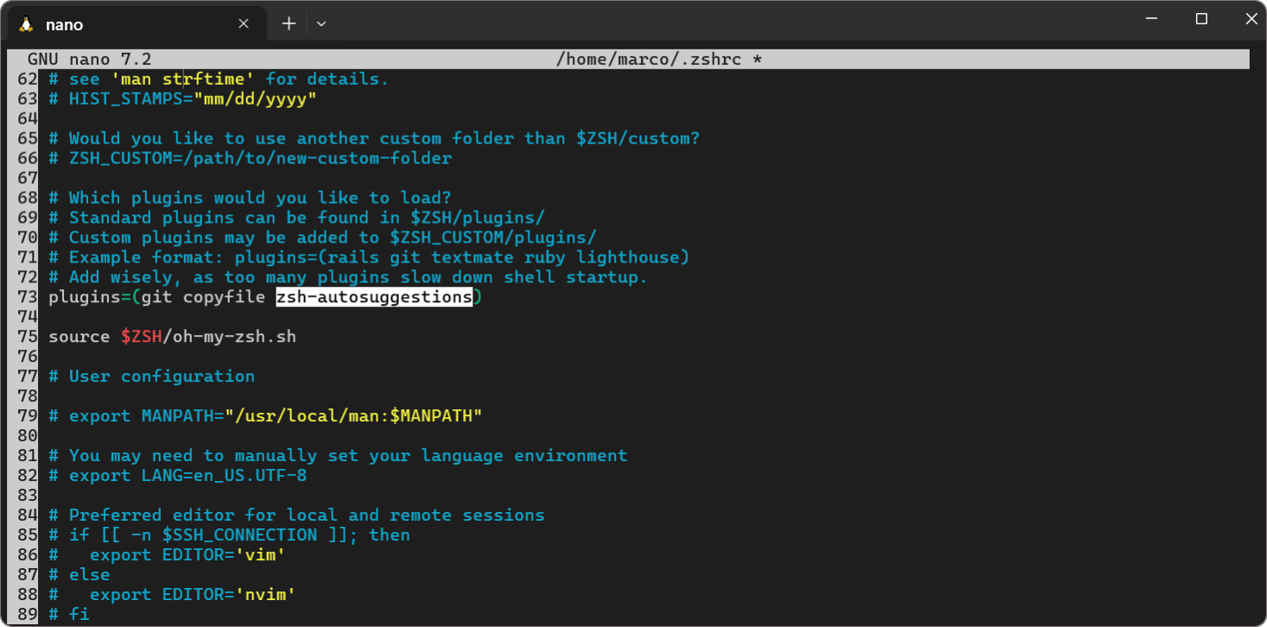Click the 'User configuration' comment line
Screen dimensions: 1267x627
(x=161, y=376)
